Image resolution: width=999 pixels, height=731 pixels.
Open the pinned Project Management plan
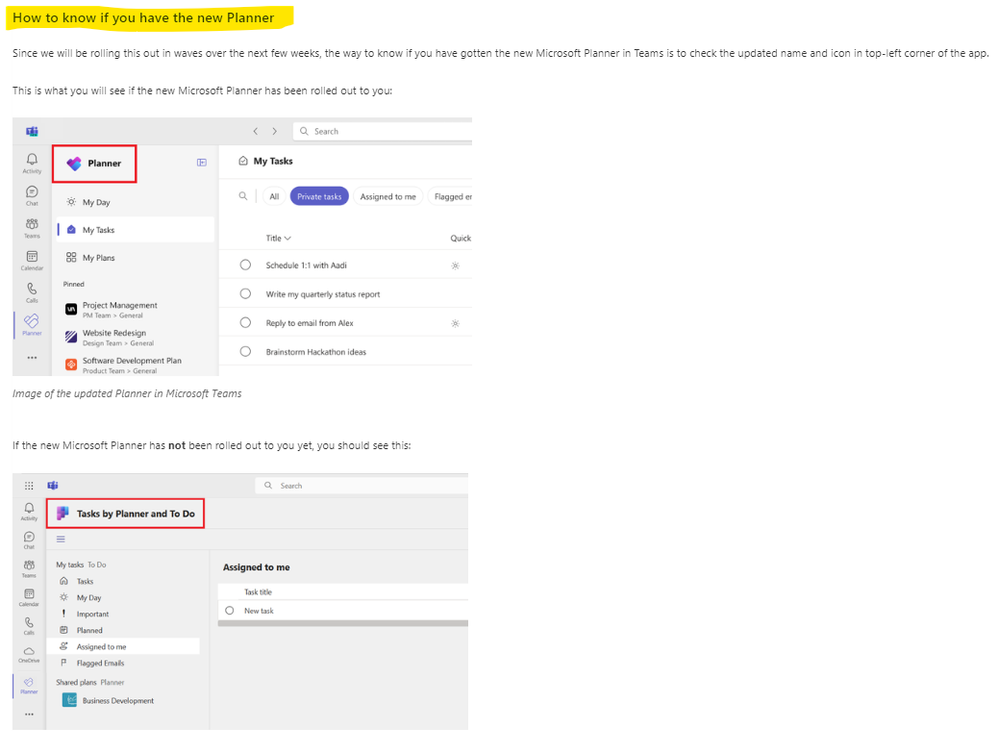coord(119,310)
